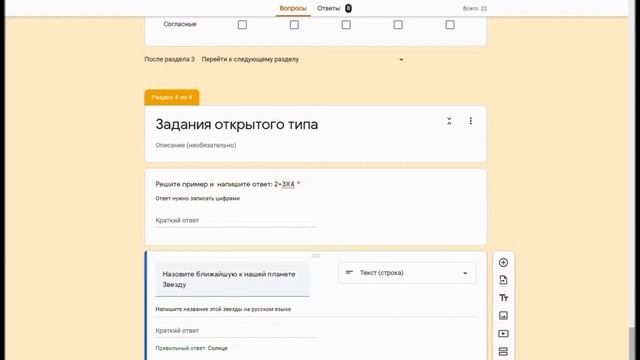The image size is (640, 360).
Task: Click the Add image icon
Action: coord(503,316)
